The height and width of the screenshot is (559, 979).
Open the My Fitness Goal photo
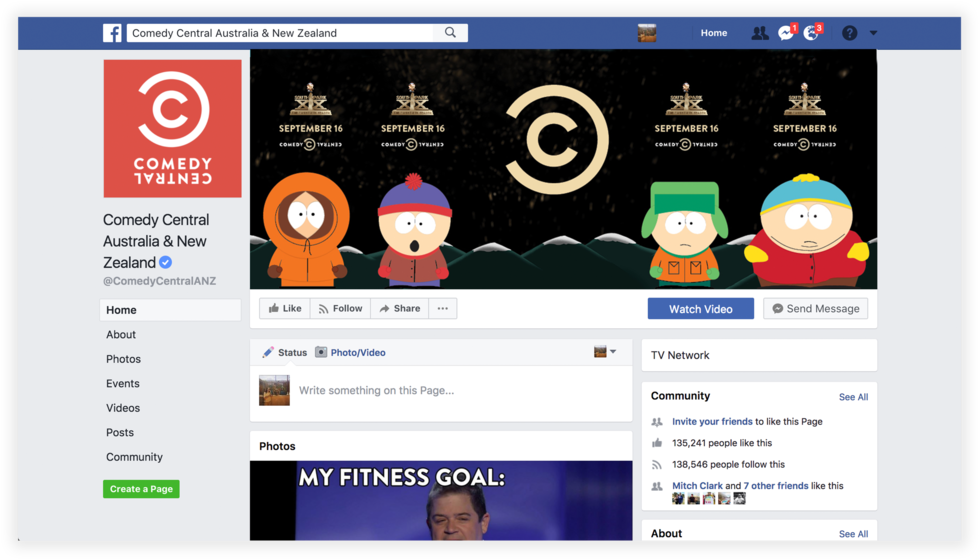(x=441, y=501)
